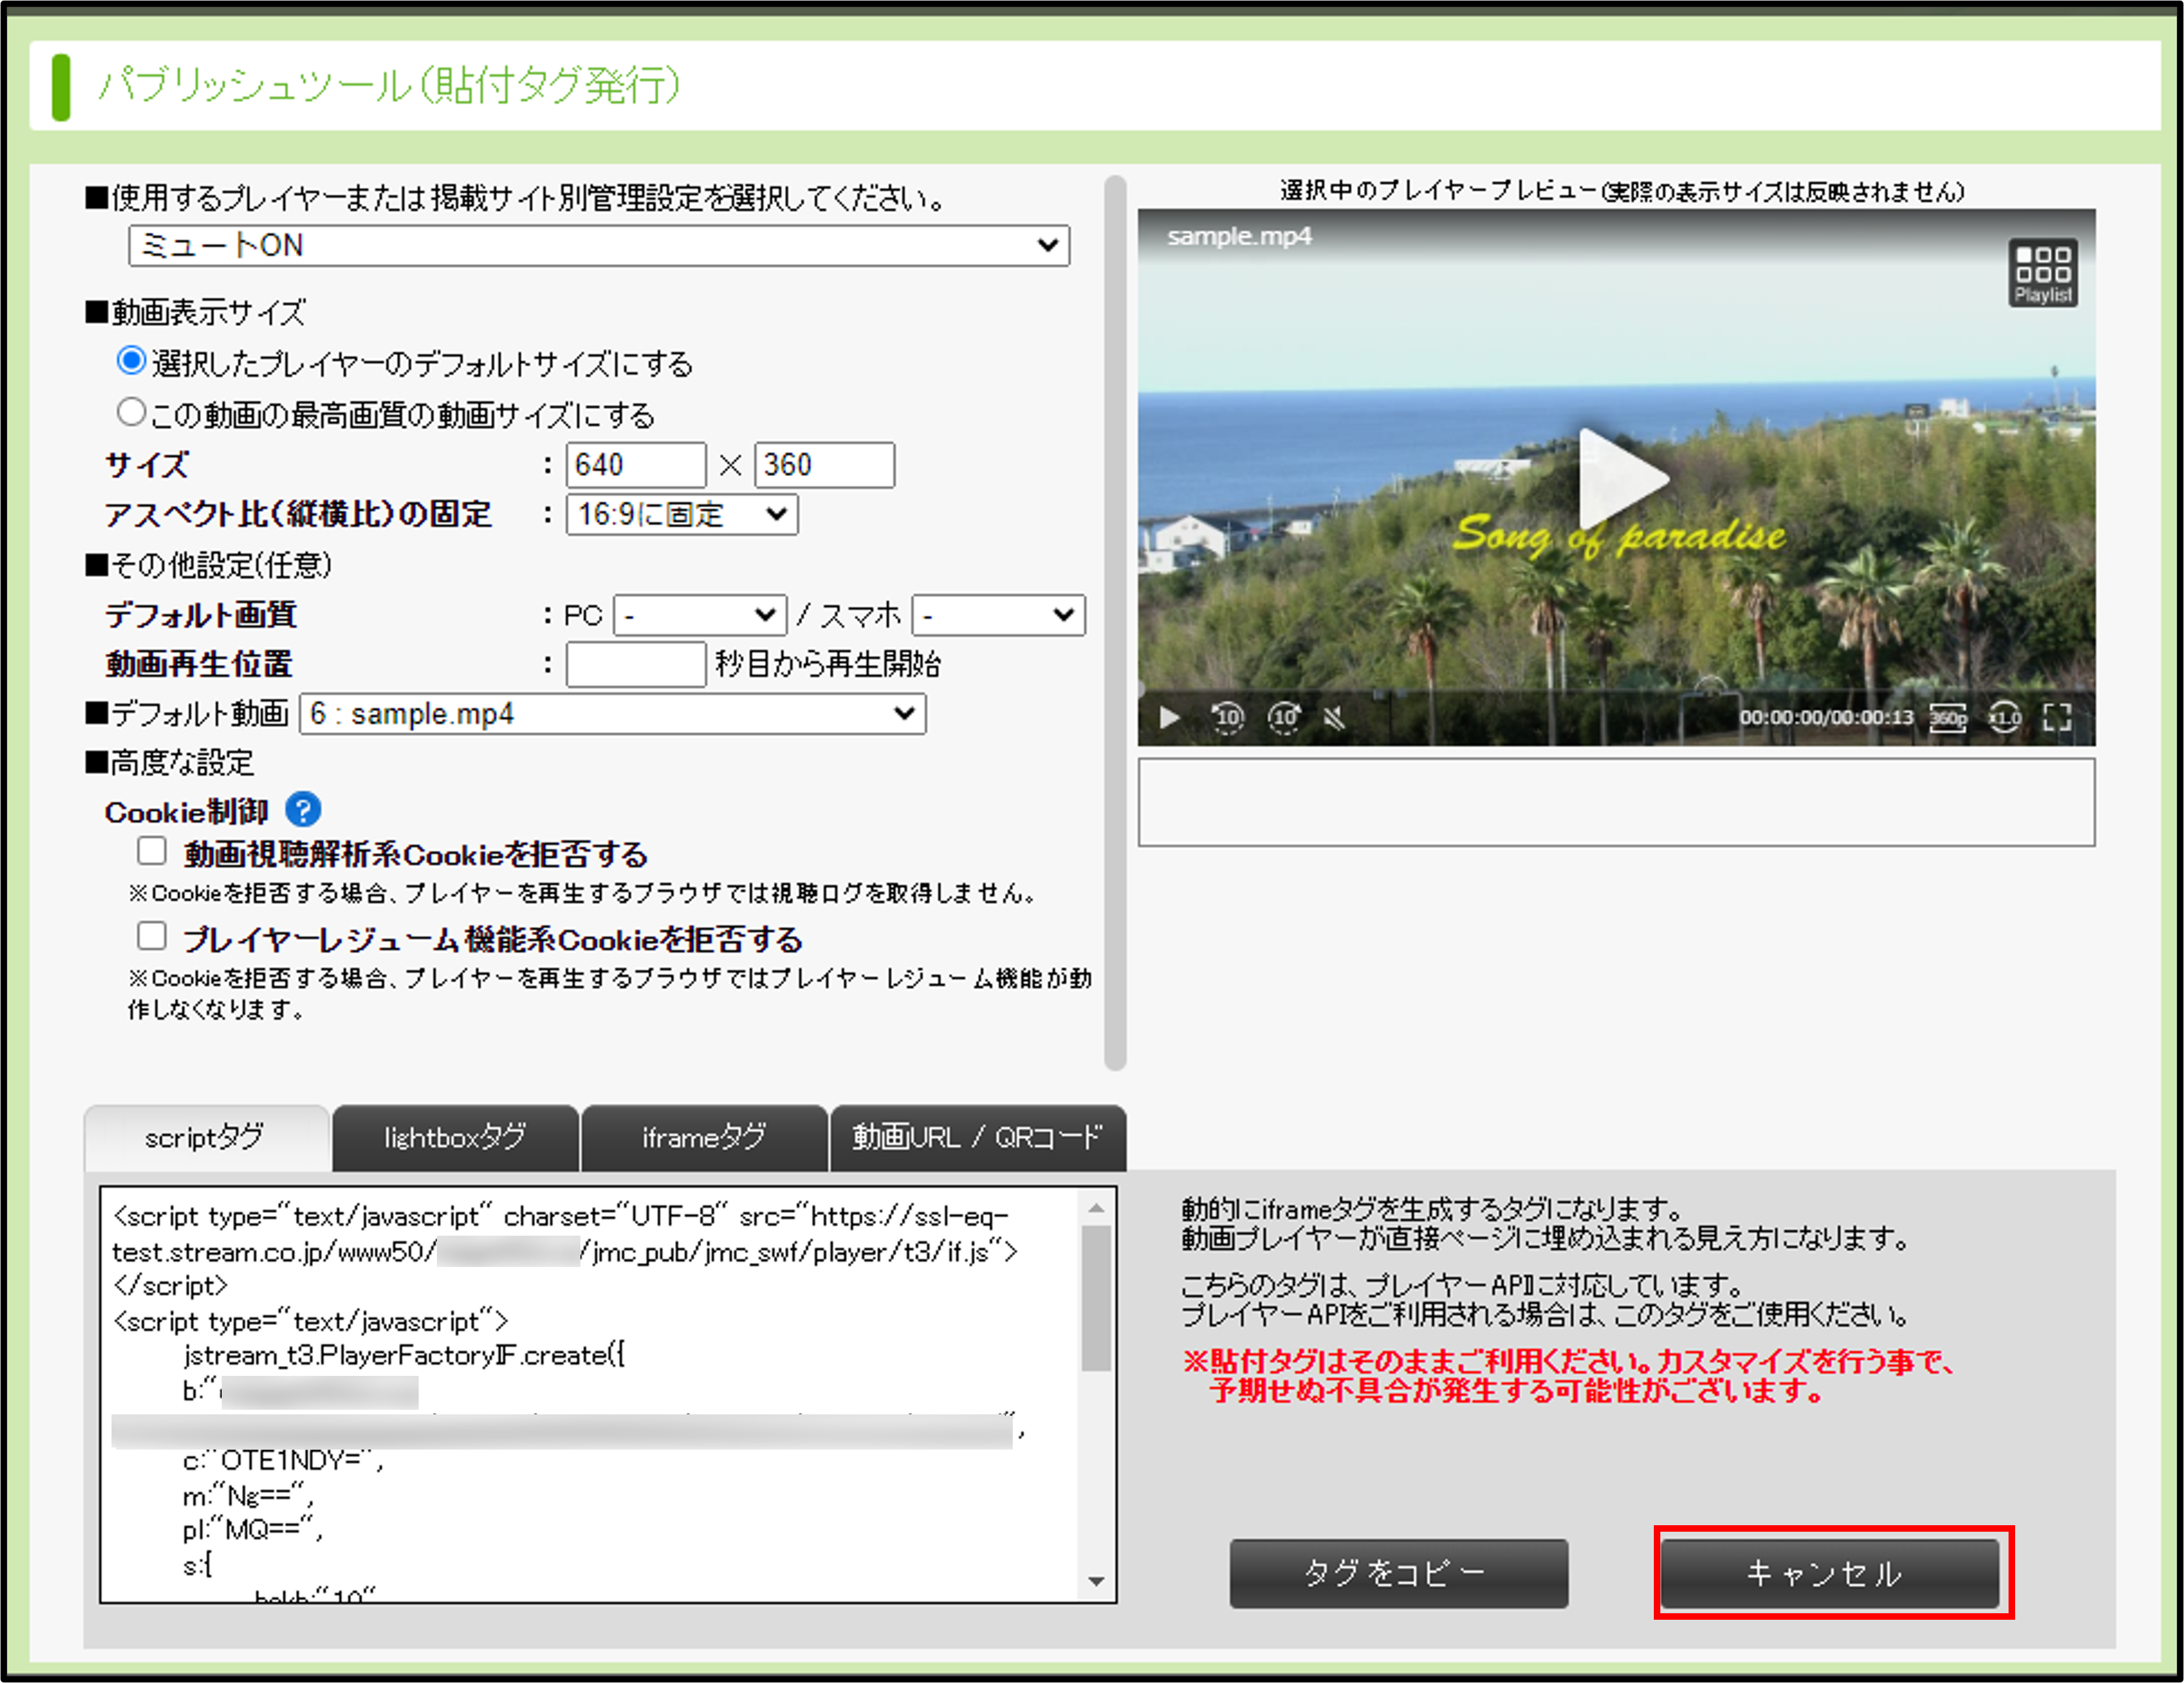Unmute the player via muted speaker icon
The image size is (2184, 1683).
pos(1334,717)
